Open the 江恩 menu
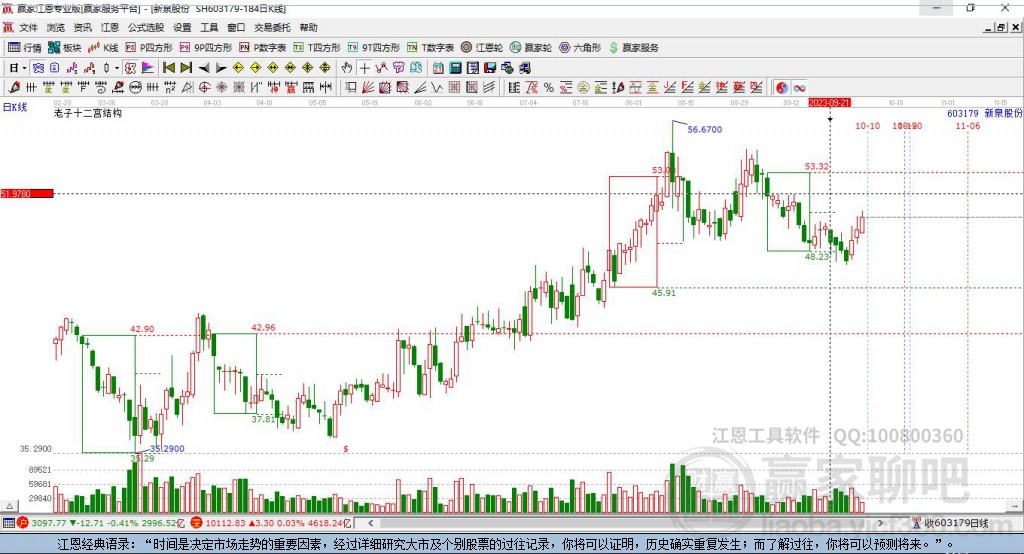The width and height of the screenshot is (1024, 554). [110, 27]
